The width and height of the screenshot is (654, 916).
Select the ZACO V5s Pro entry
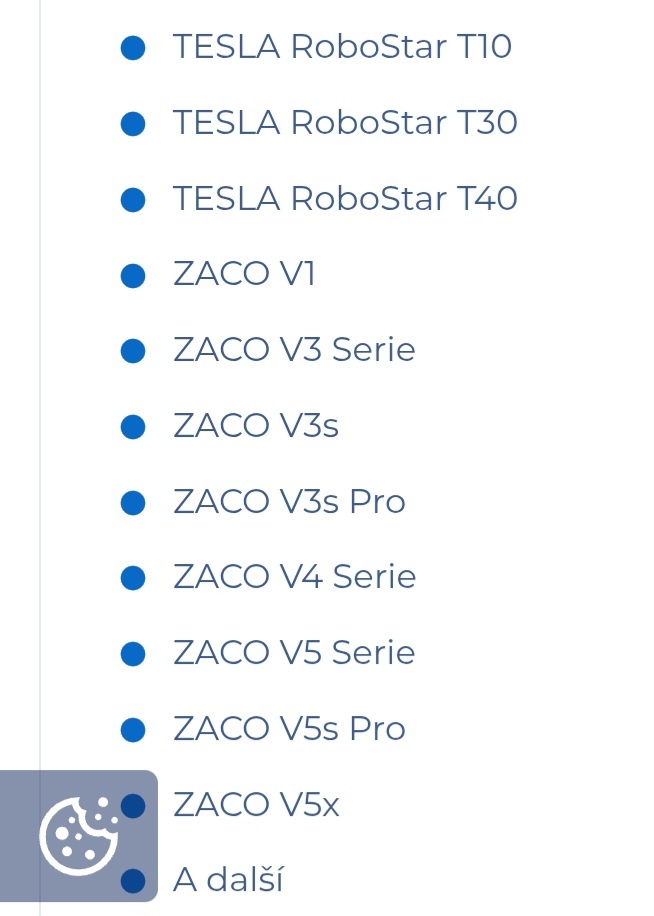[x=289, y=728]
